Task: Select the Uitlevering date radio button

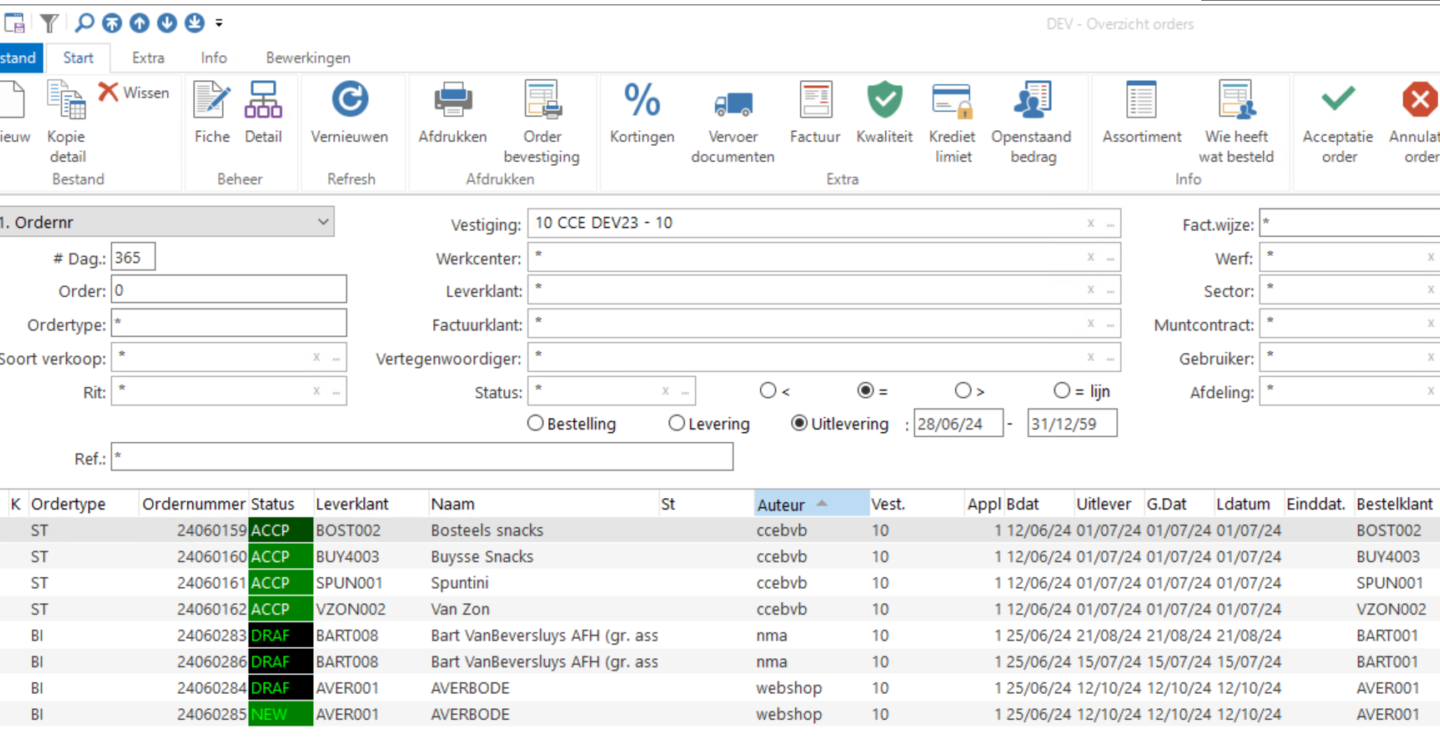Action: point(799,424)
